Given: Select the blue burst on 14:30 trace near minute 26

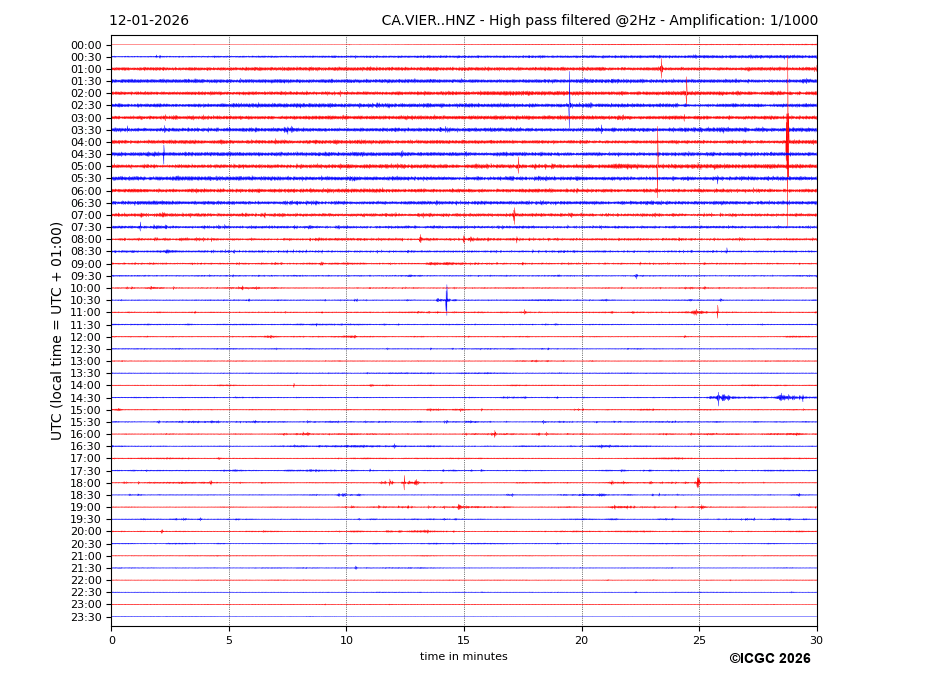Looking at the screenshot, I should [720, 398].
